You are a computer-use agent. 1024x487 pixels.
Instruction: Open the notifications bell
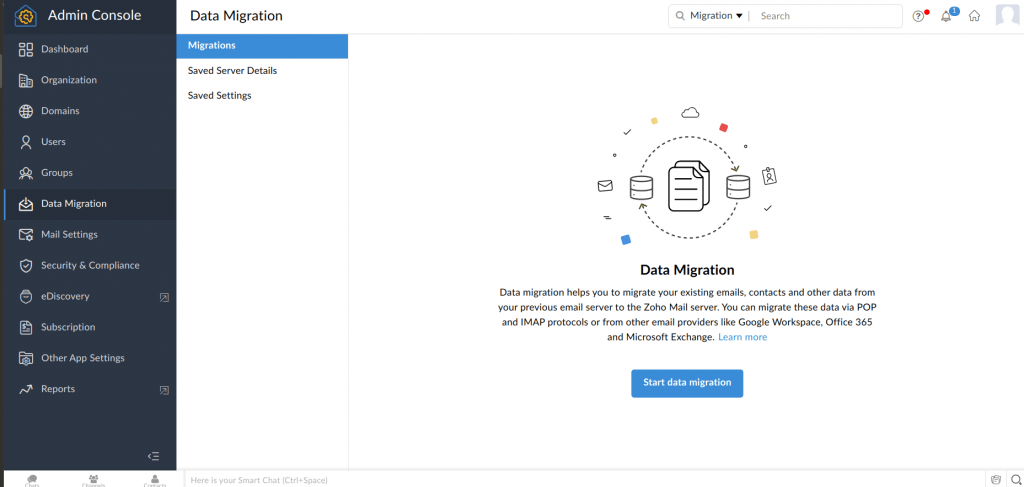tap(946, 16)
